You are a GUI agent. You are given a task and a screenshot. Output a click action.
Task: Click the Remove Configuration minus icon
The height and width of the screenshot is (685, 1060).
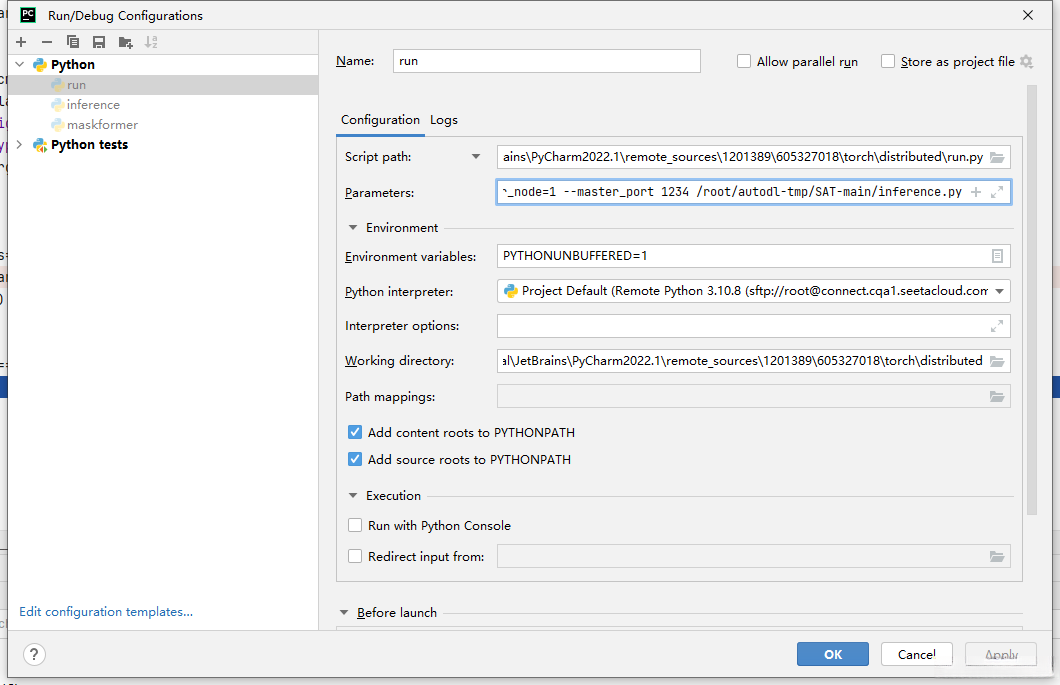46,42
